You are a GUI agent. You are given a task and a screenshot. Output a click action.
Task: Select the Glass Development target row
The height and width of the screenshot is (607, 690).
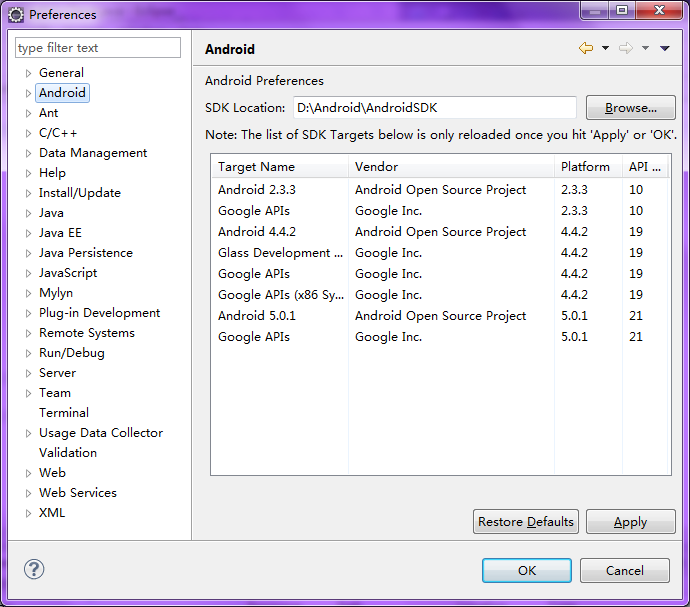(x=441, y=253)
